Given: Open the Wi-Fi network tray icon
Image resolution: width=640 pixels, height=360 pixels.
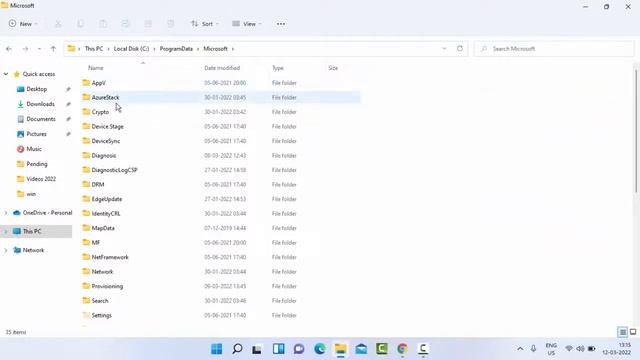Looking at the screenshot, I should tap(569, 349).
